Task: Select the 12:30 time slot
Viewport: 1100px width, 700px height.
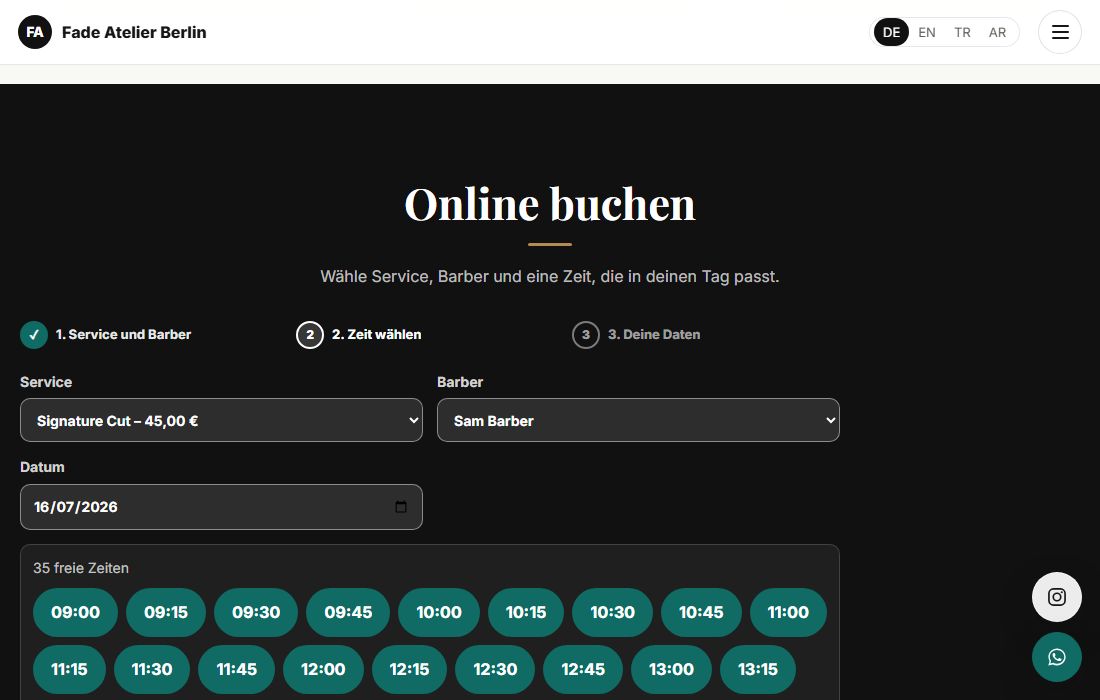Action: coord(495,669)
